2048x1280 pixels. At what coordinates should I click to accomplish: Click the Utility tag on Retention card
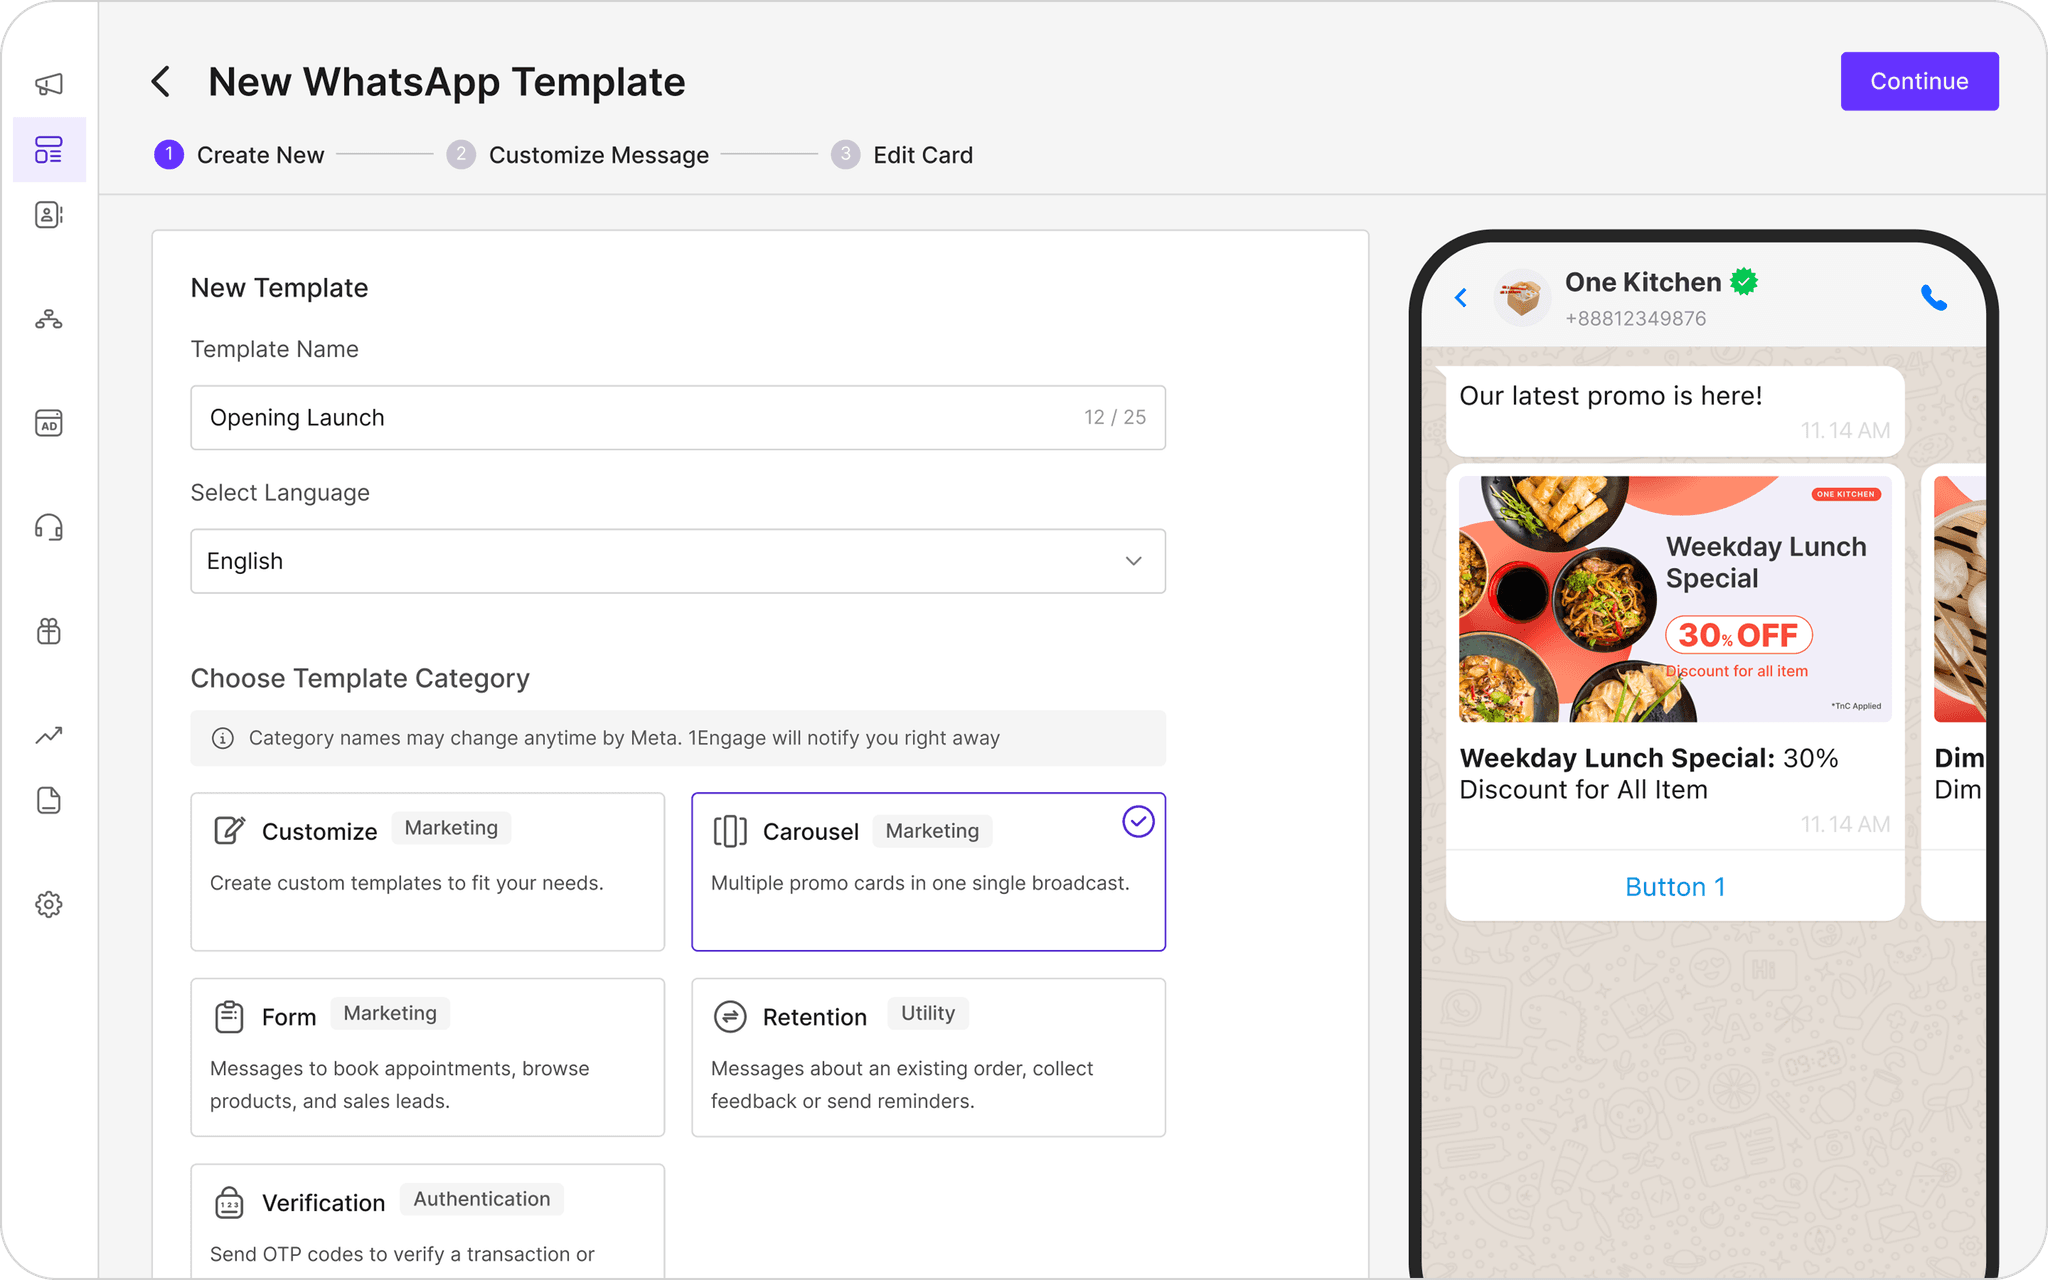point(928,1013)
